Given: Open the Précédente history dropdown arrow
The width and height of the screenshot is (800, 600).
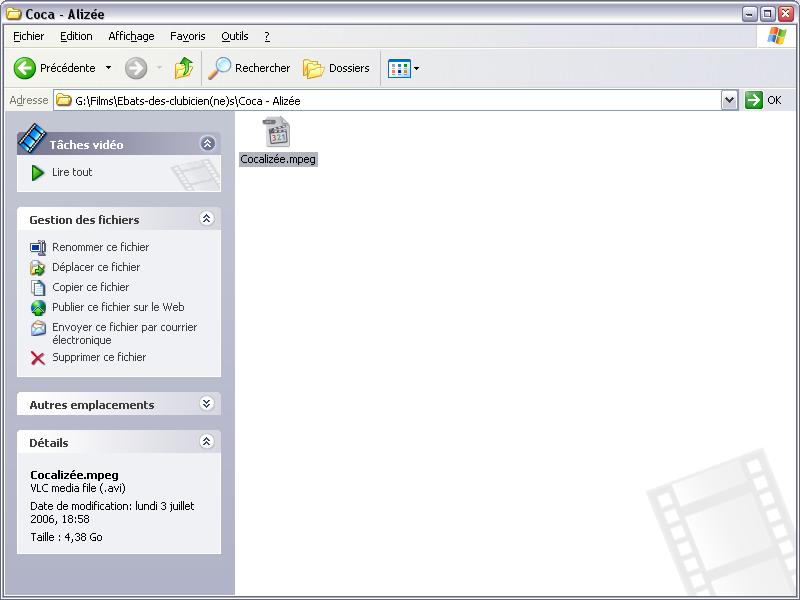Looking at the screenshot, I should [108, 68].
